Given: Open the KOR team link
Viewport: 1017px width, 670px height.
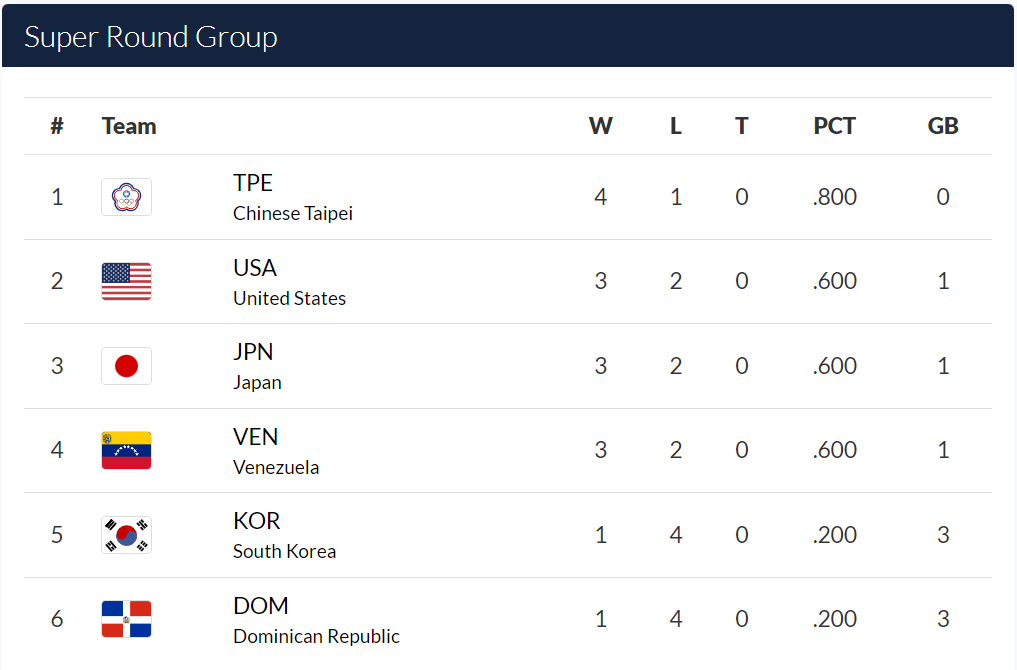Looking at the screenshot, I should 257,521.
